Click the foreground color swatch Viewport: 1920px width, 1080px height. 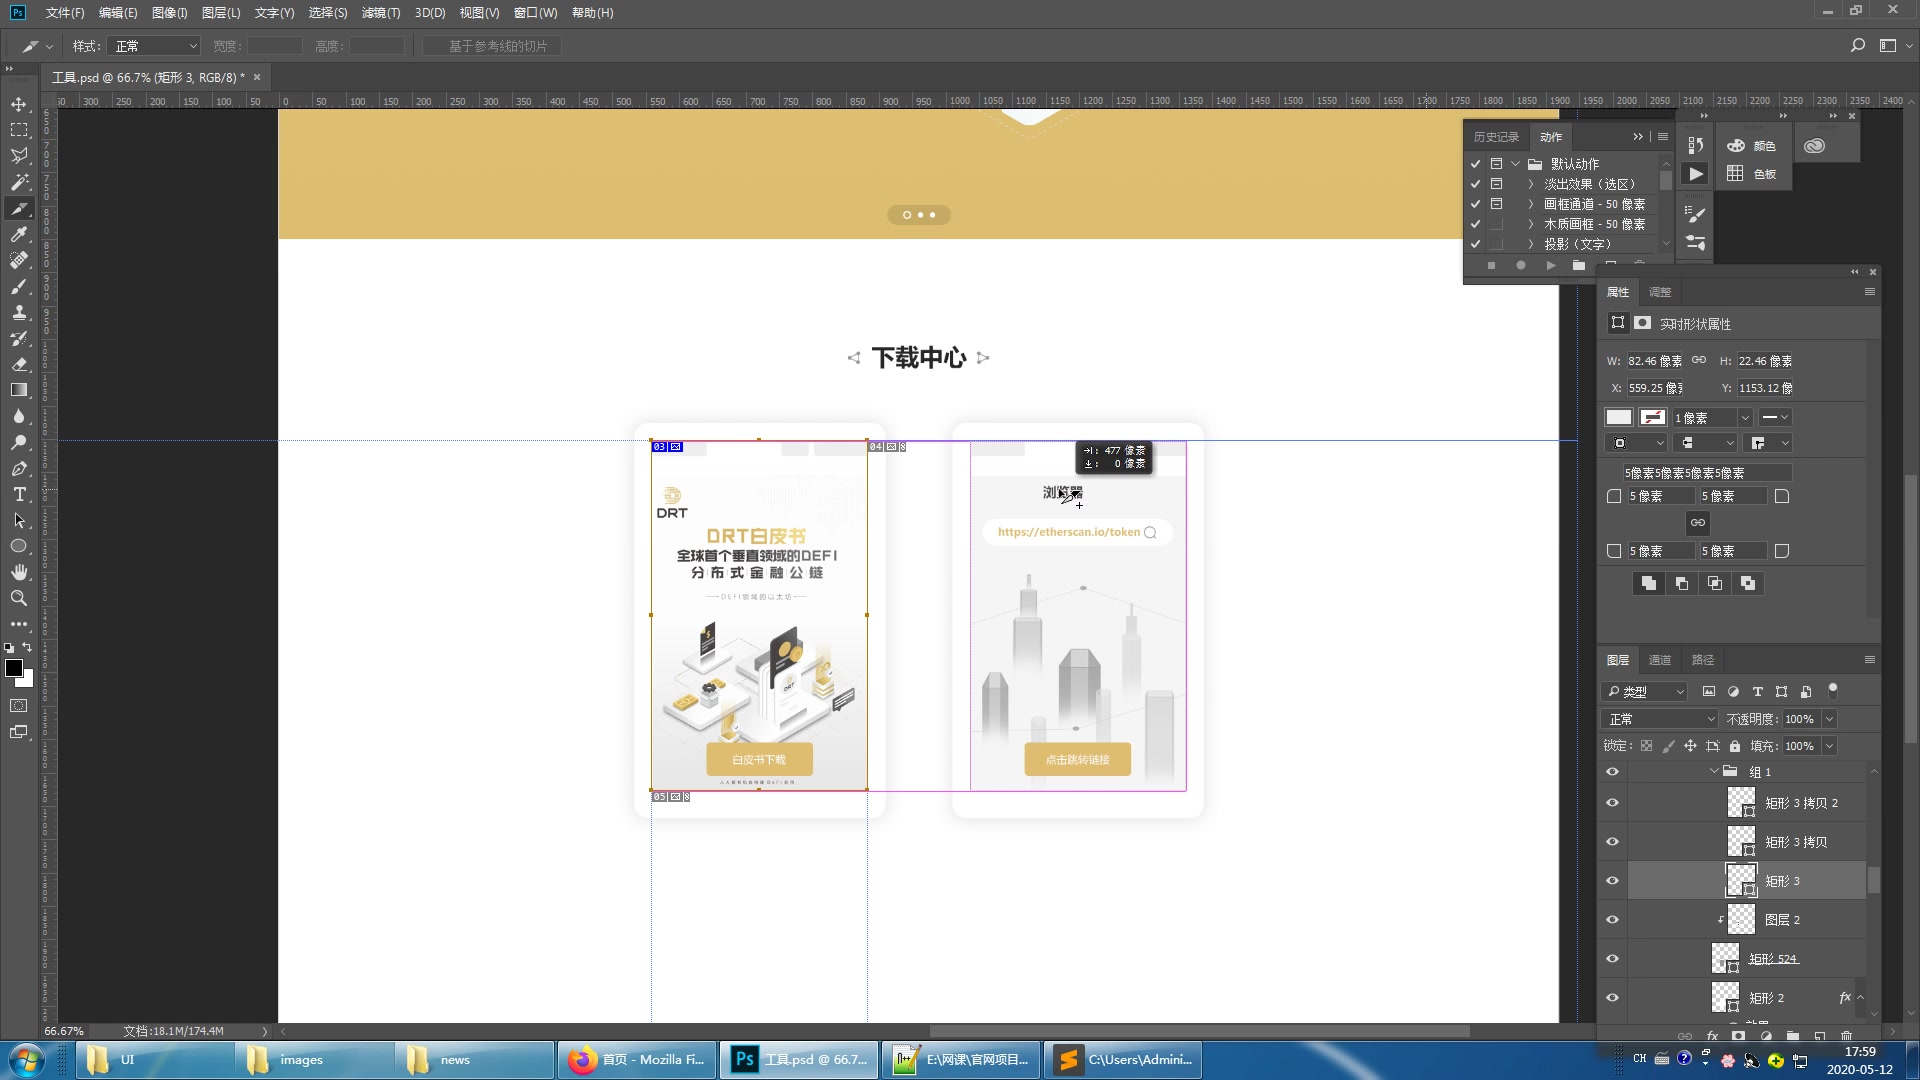[14, 668]
